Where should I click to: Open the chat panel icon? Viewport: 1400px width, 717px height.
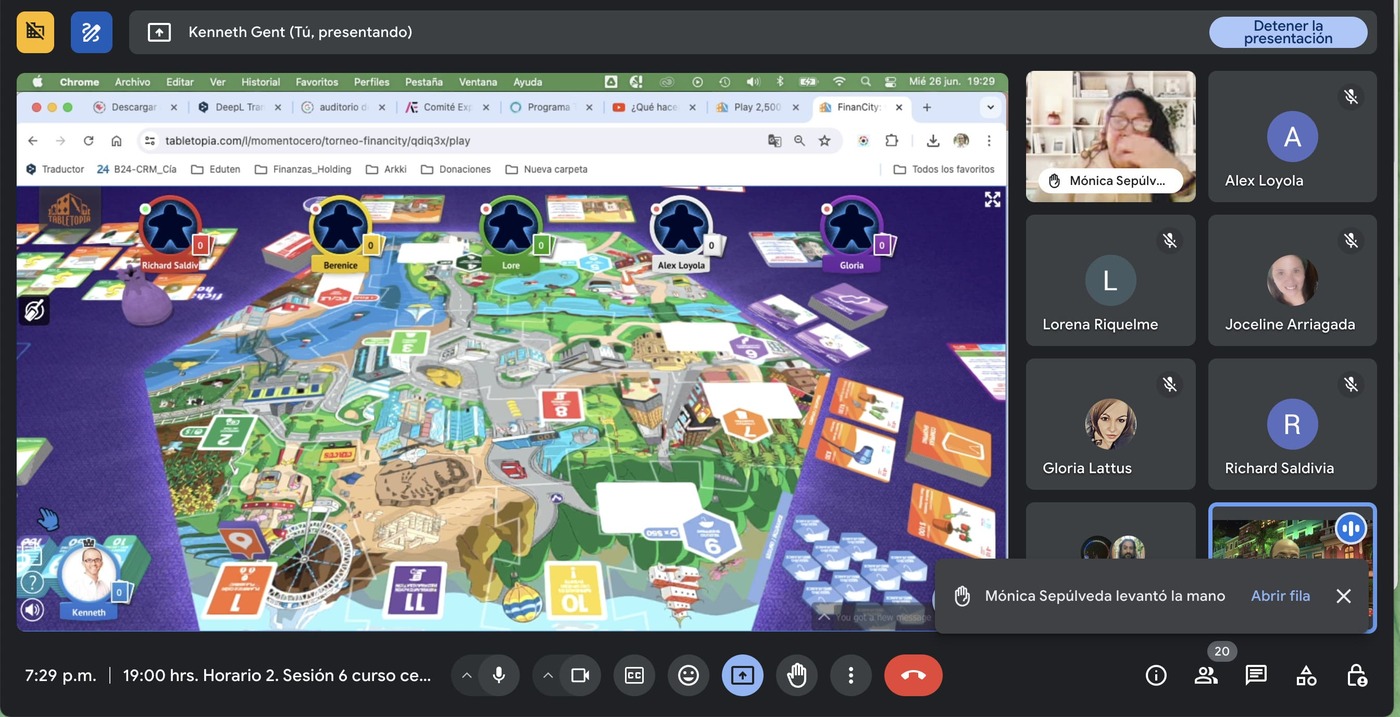(1256, 676)
